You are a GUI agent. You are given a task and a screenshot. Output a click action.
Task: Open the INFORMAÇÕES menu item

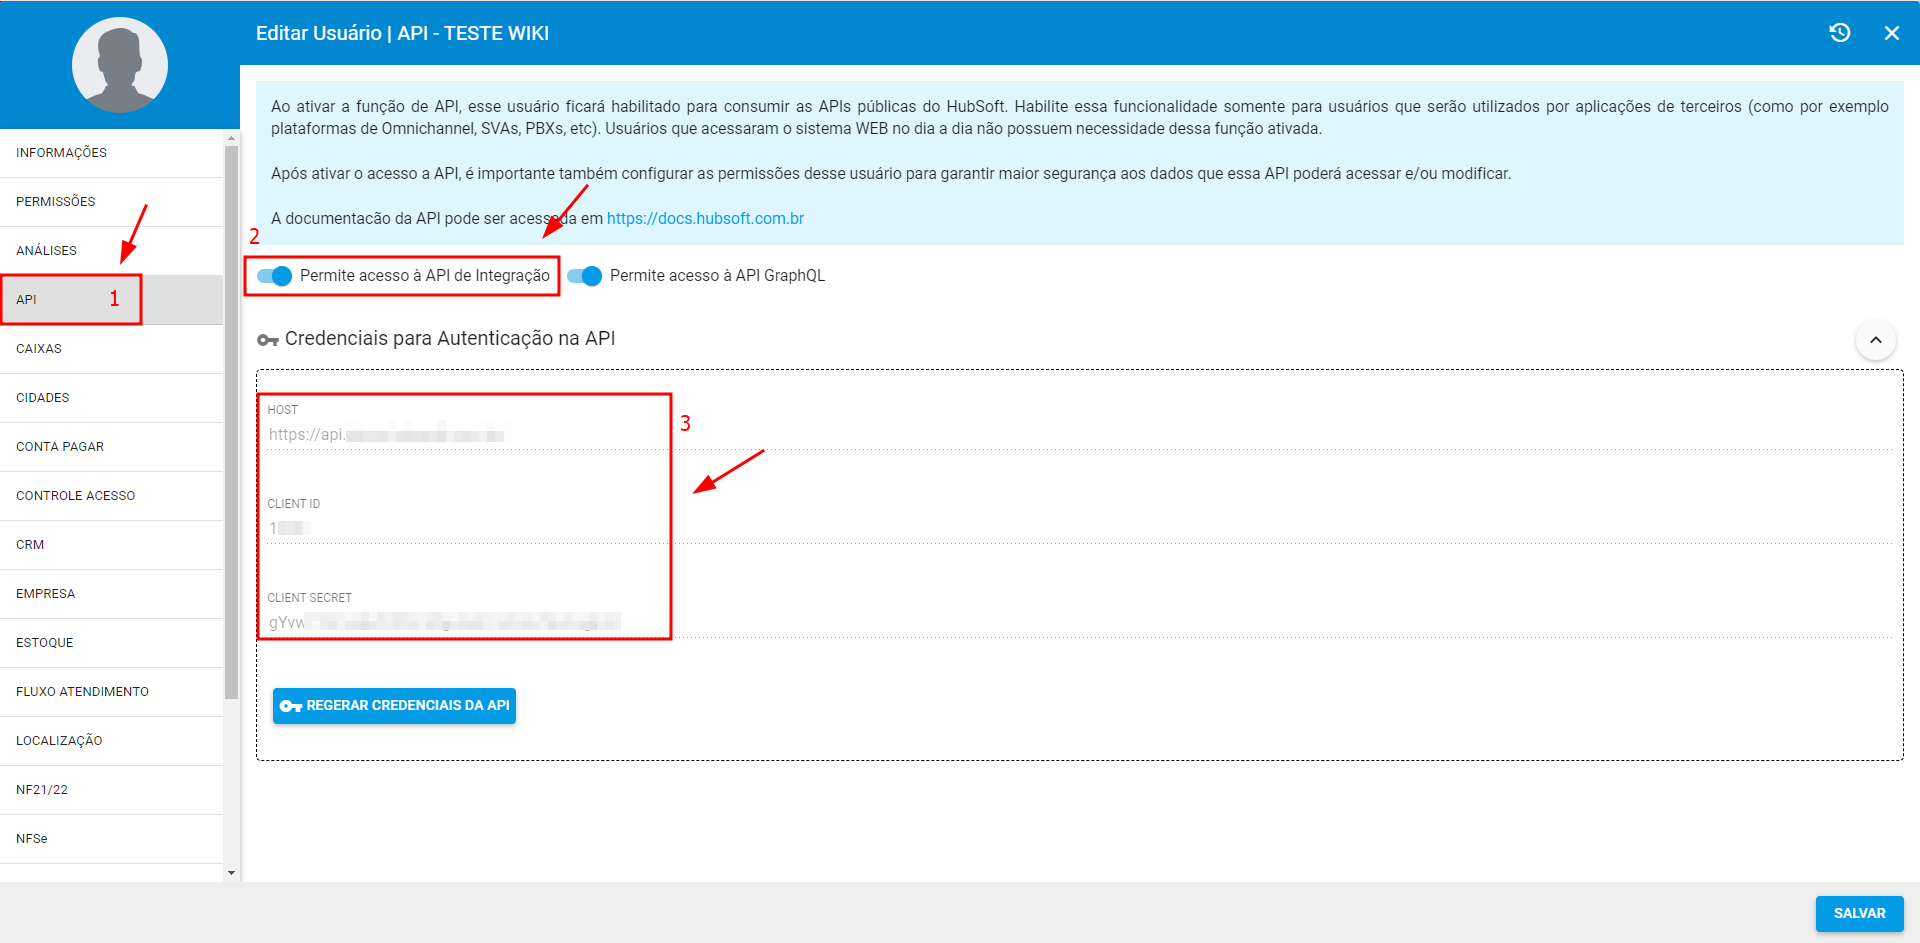[x=111, y=153]
